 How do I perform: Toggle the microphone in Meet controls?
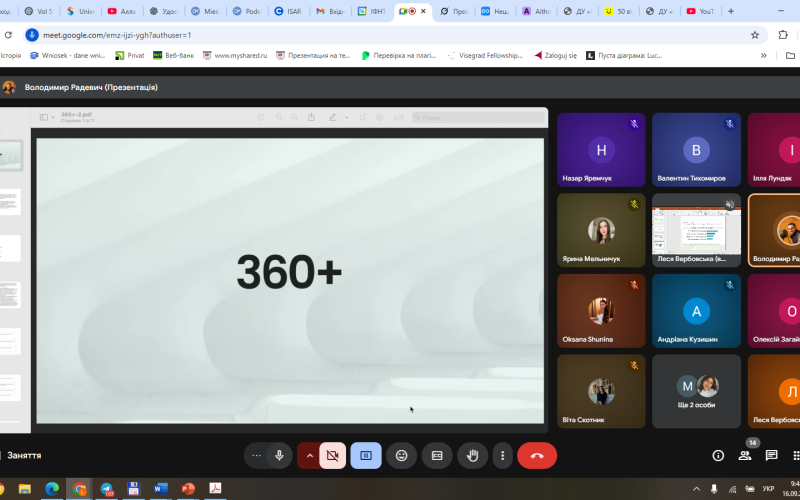279,456
